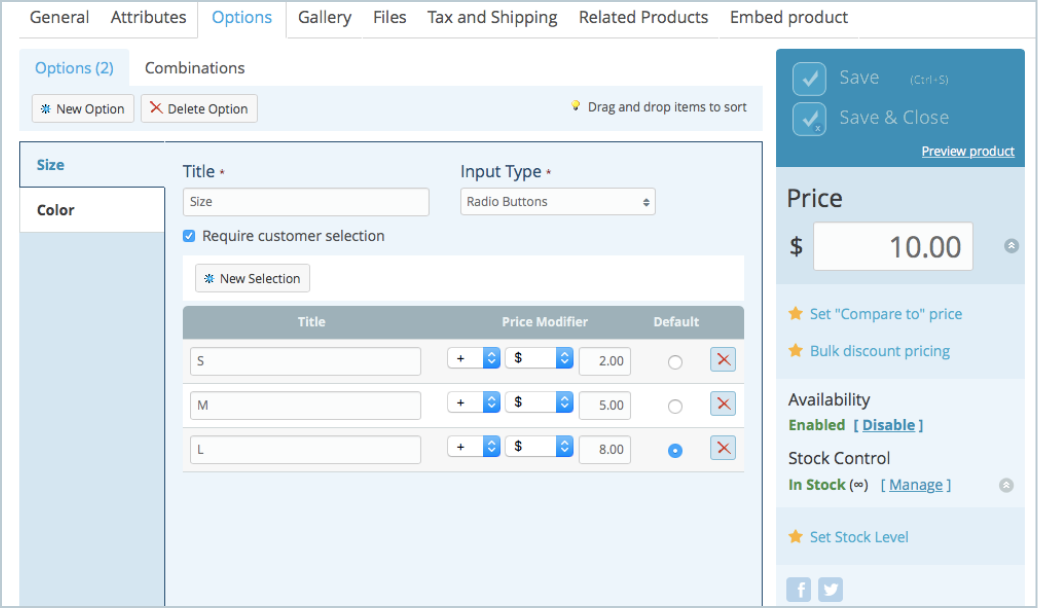Open Bulk discount pricing link
1038x608 pixels.
pyautogui.click(x=880, y=351)
